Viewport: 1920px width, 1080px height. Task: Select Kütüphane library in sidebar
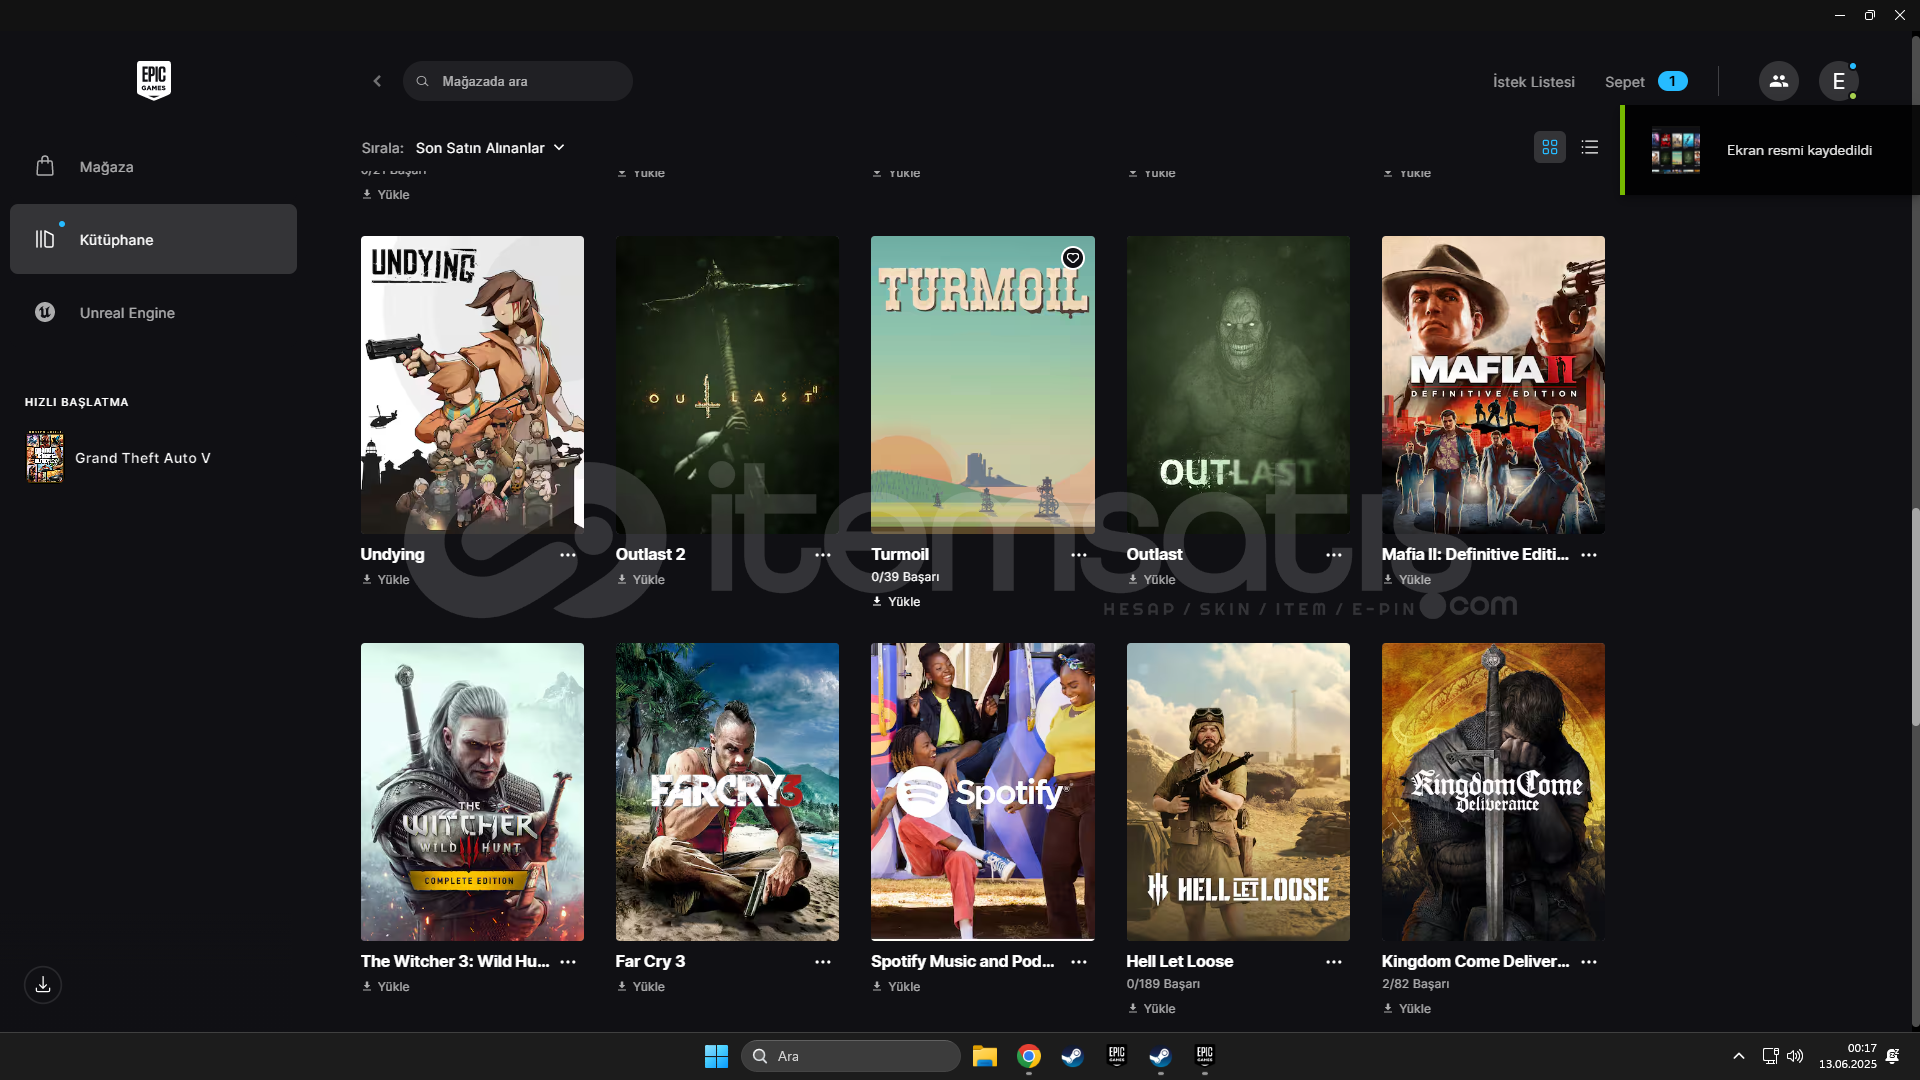click(153, 240)
